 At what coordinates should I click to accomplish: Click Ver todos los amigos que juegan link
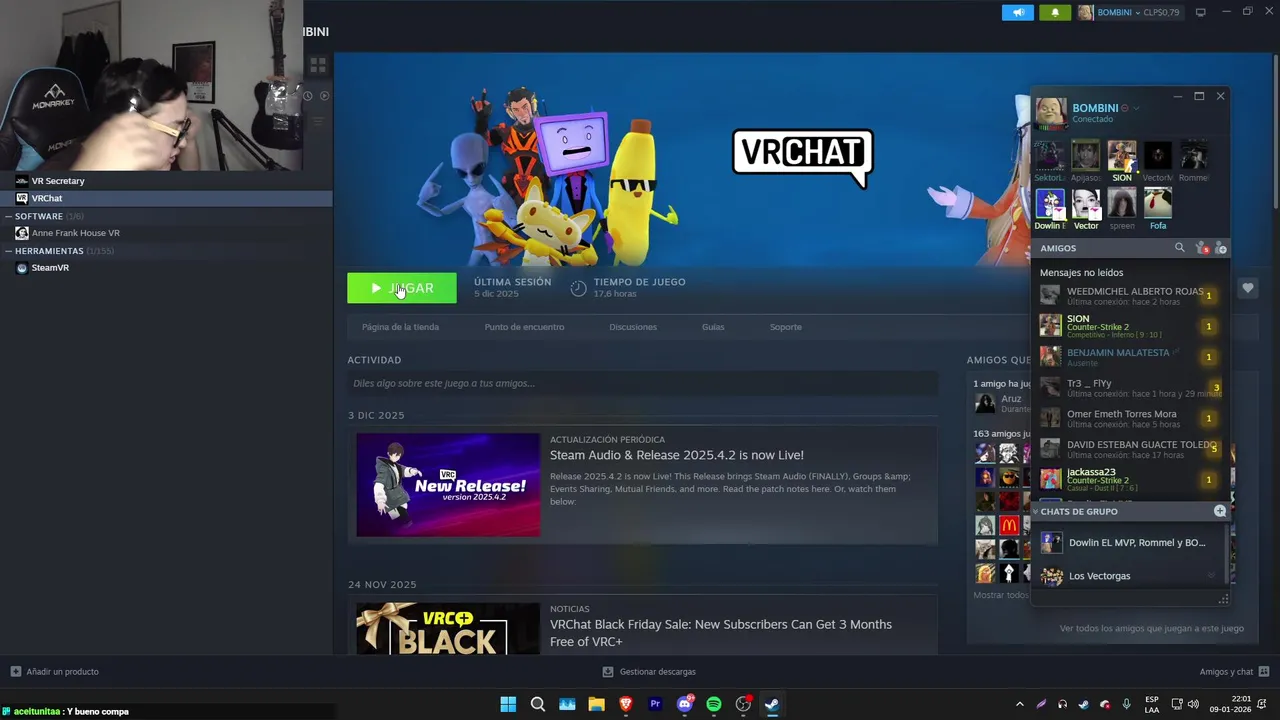coord(1152,628)
